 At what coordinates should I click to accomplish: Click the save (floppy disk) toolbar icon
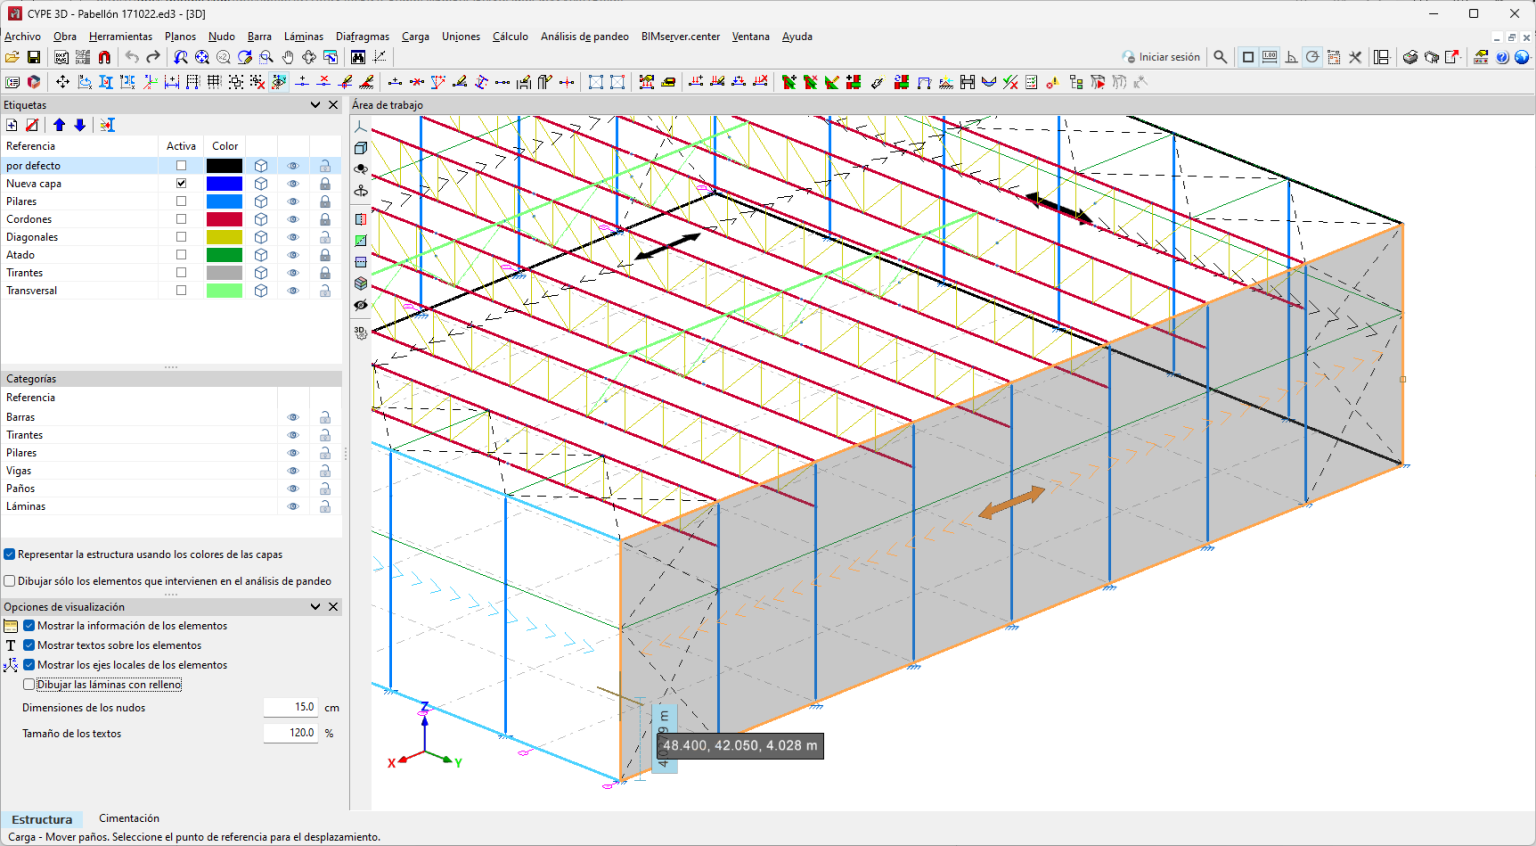point(33,58)
